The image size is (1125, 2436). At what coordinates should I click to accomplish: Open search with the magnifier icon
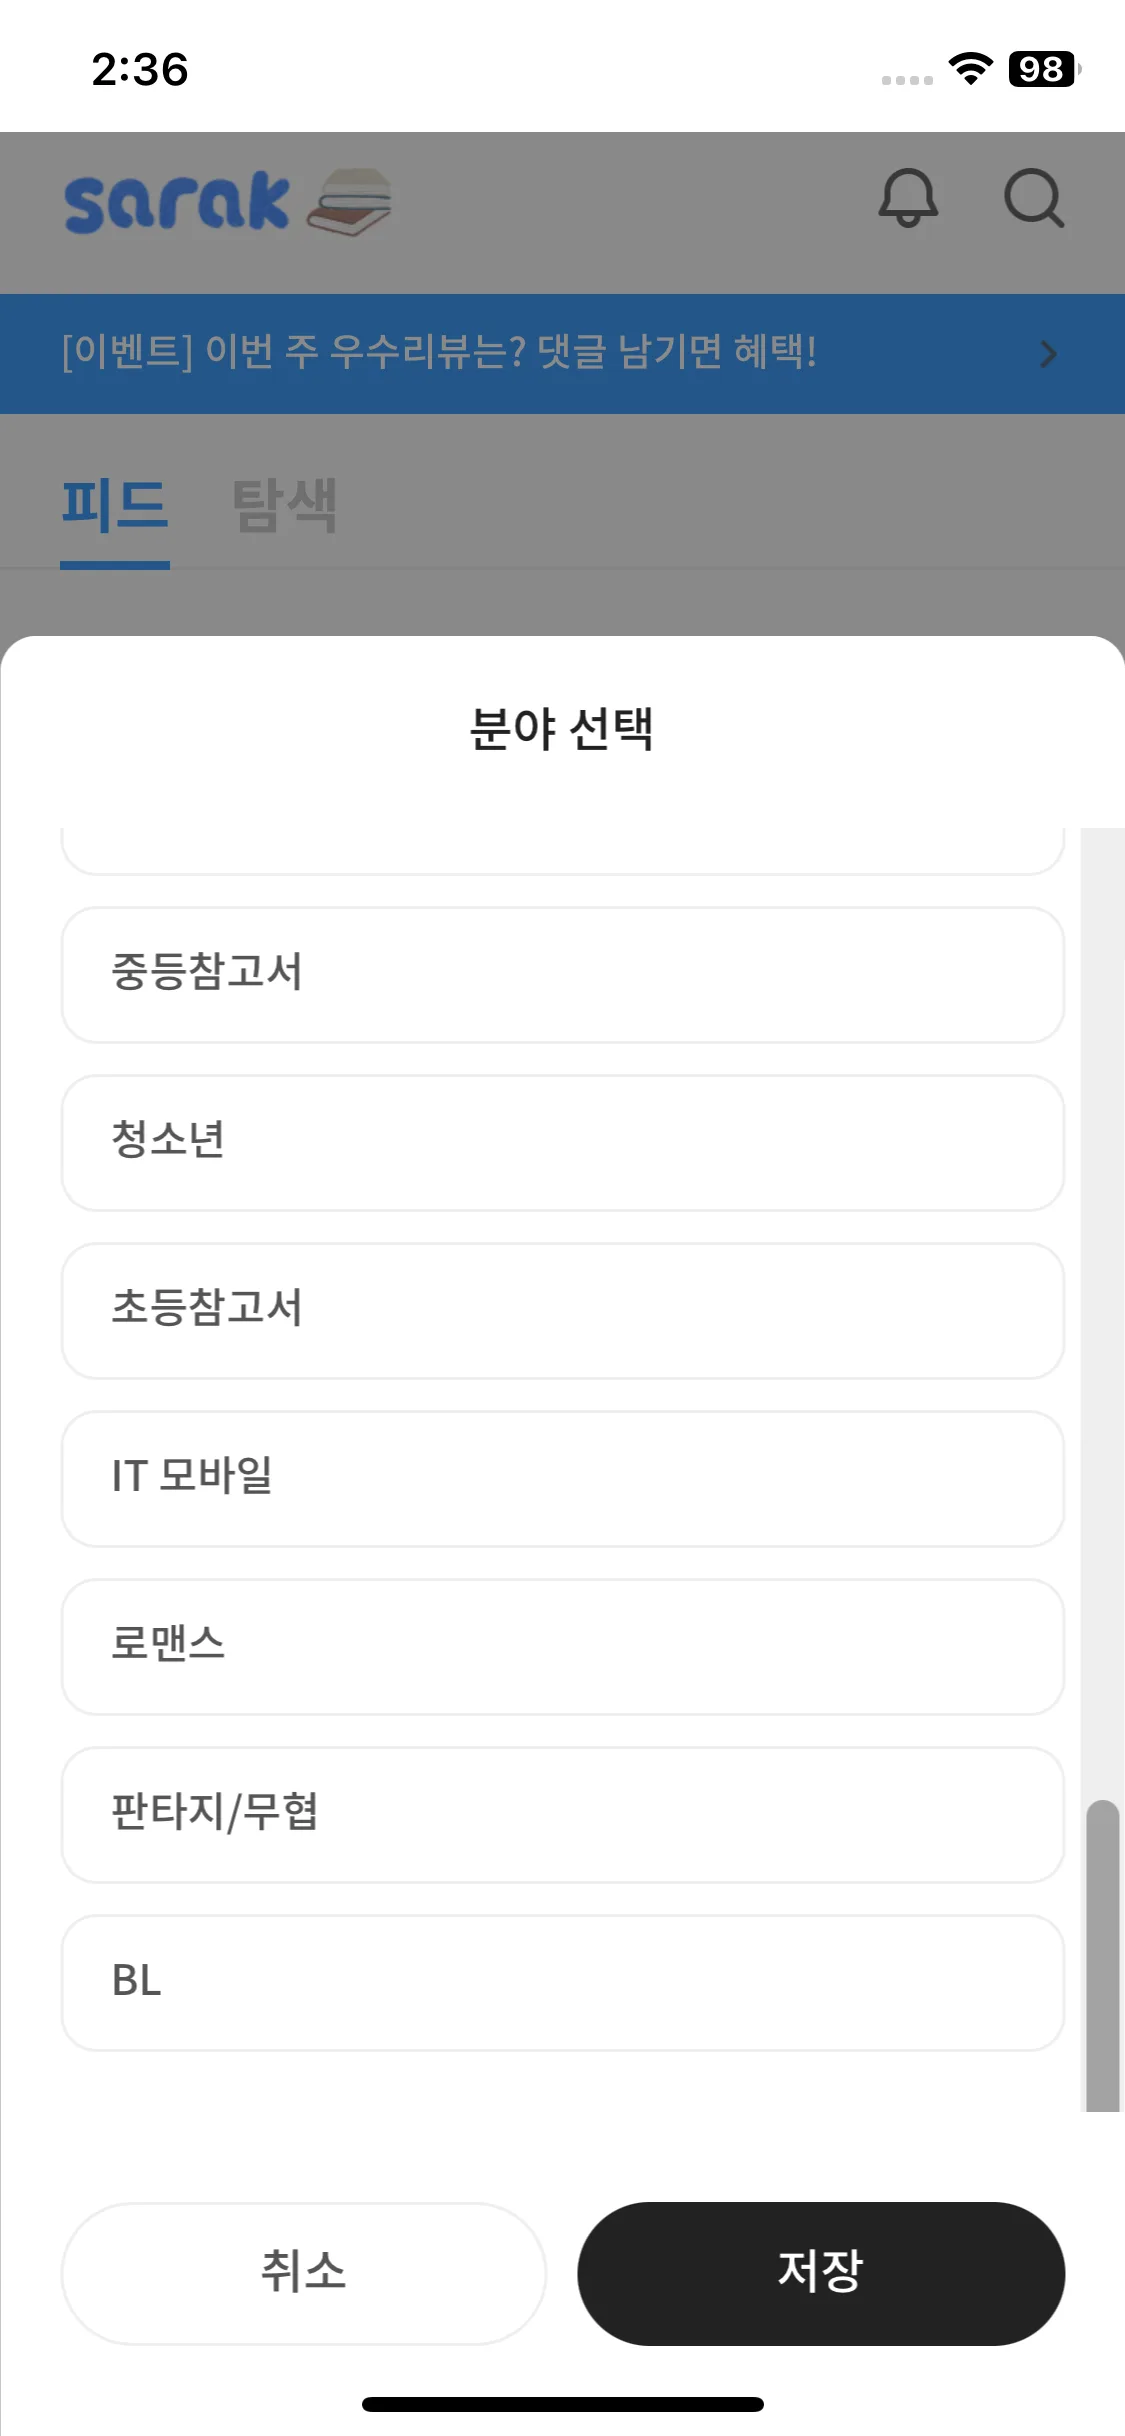click(x=1033, y=198)
